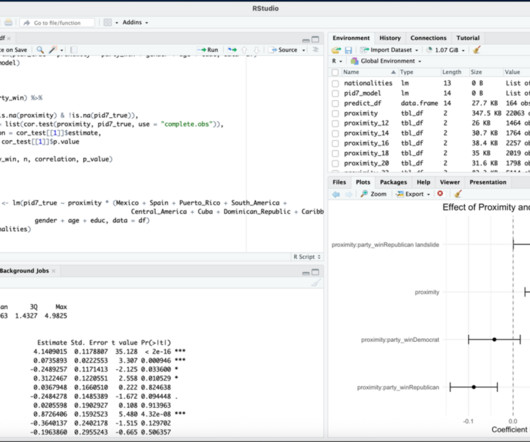Switch to the Packages tab

(393, 182)
